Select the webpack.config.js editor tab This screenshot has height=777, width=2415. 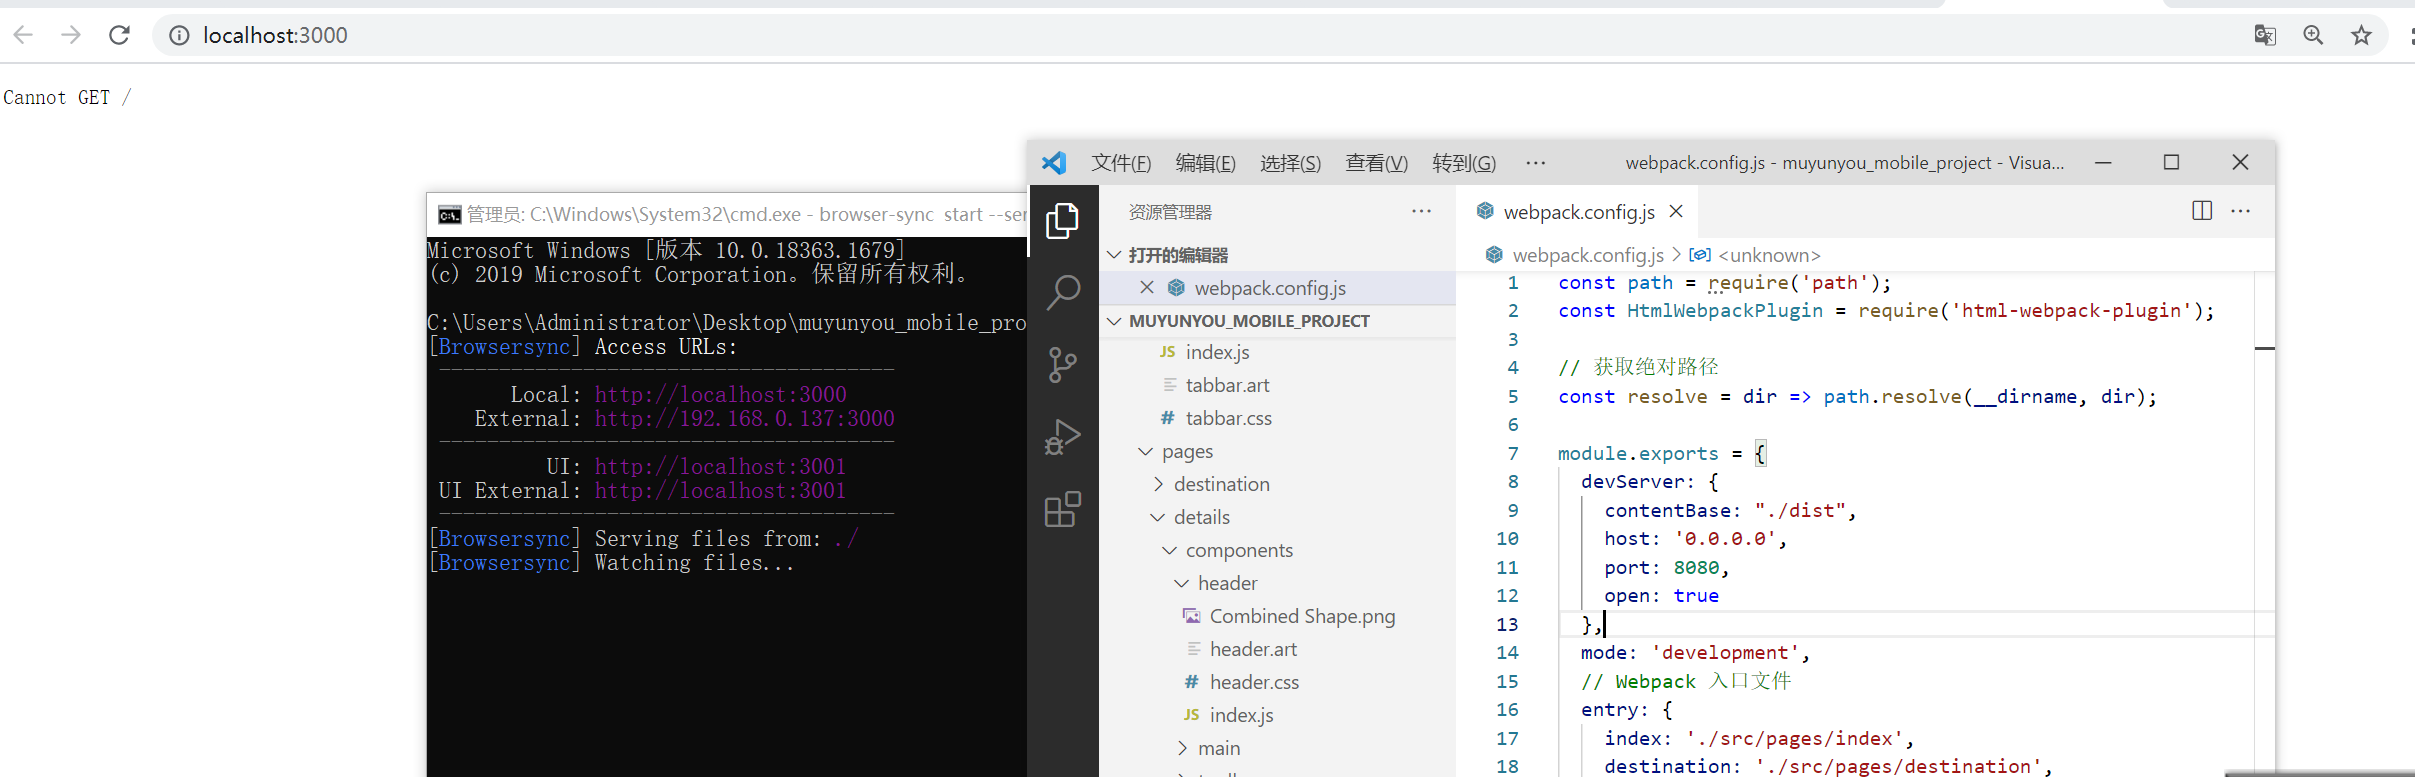[x=1577, y=212]
